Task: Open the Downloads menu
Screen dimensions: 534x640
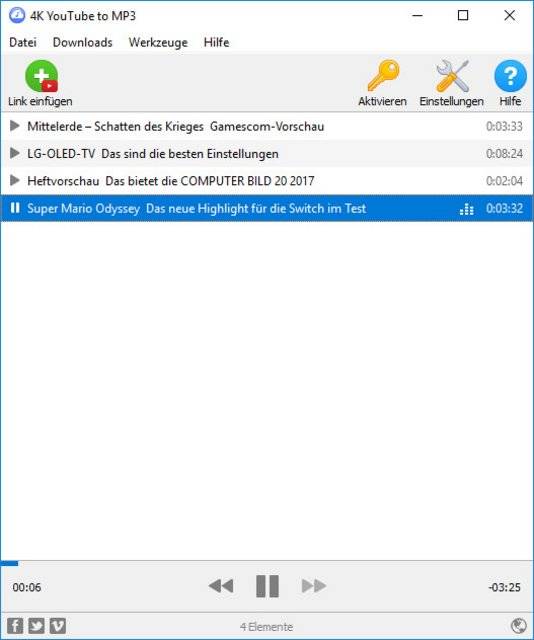Action: click(x=82, y=42)
